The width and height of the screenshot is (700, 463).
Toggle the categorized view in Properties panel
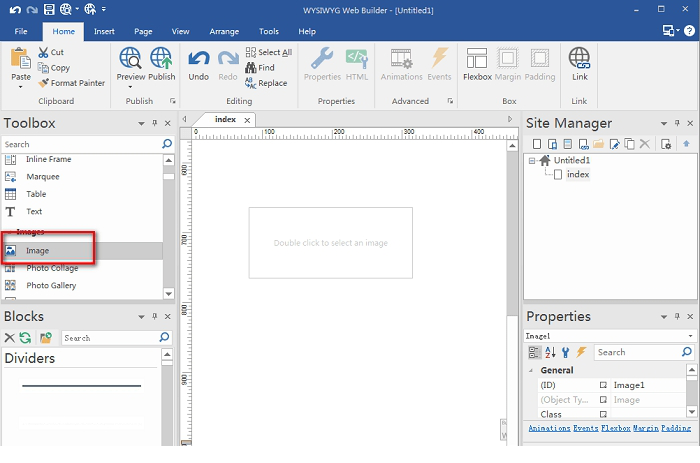534,352
